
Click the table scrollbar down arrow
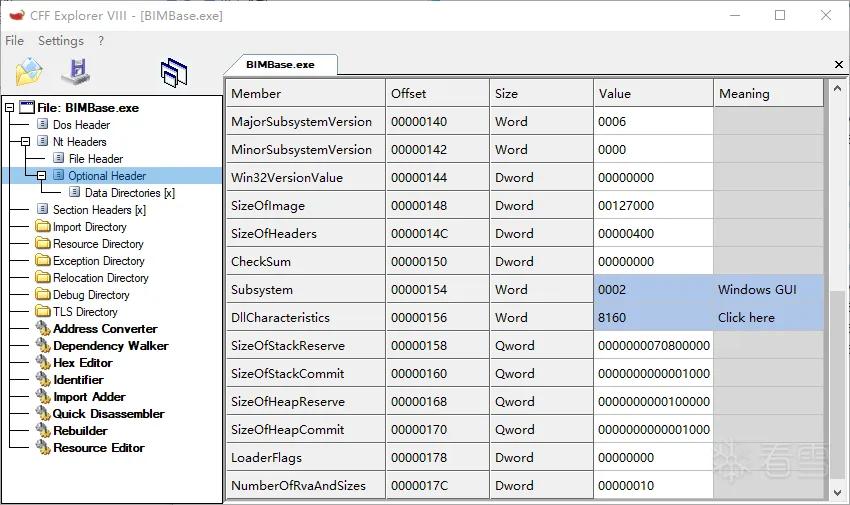(837, 492)
